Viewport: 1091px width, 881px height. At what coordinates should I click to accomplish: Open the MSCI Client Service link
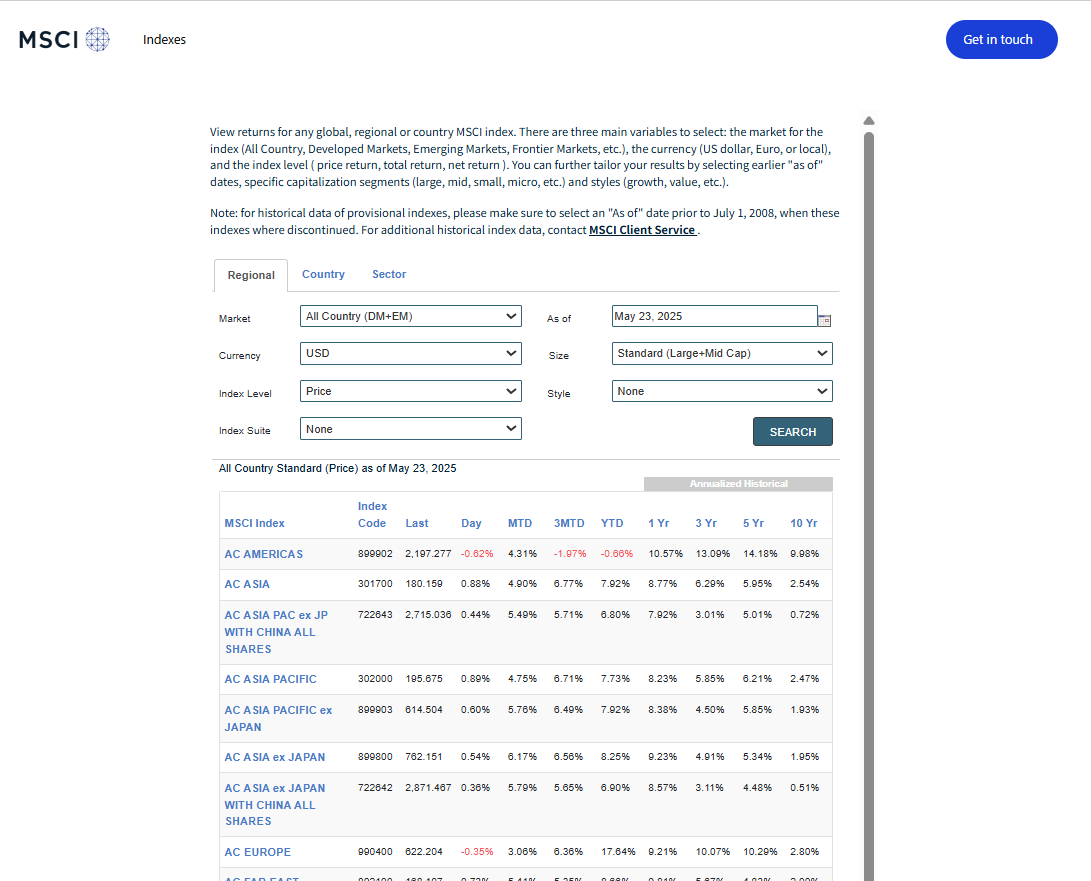point(642,230)
